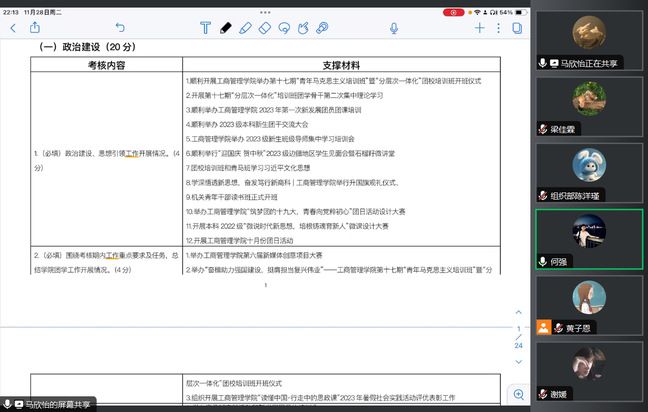Tap the back arrow in the toolbar
Image resolution: width=648 pixels, height=412 pixels.
12,28
